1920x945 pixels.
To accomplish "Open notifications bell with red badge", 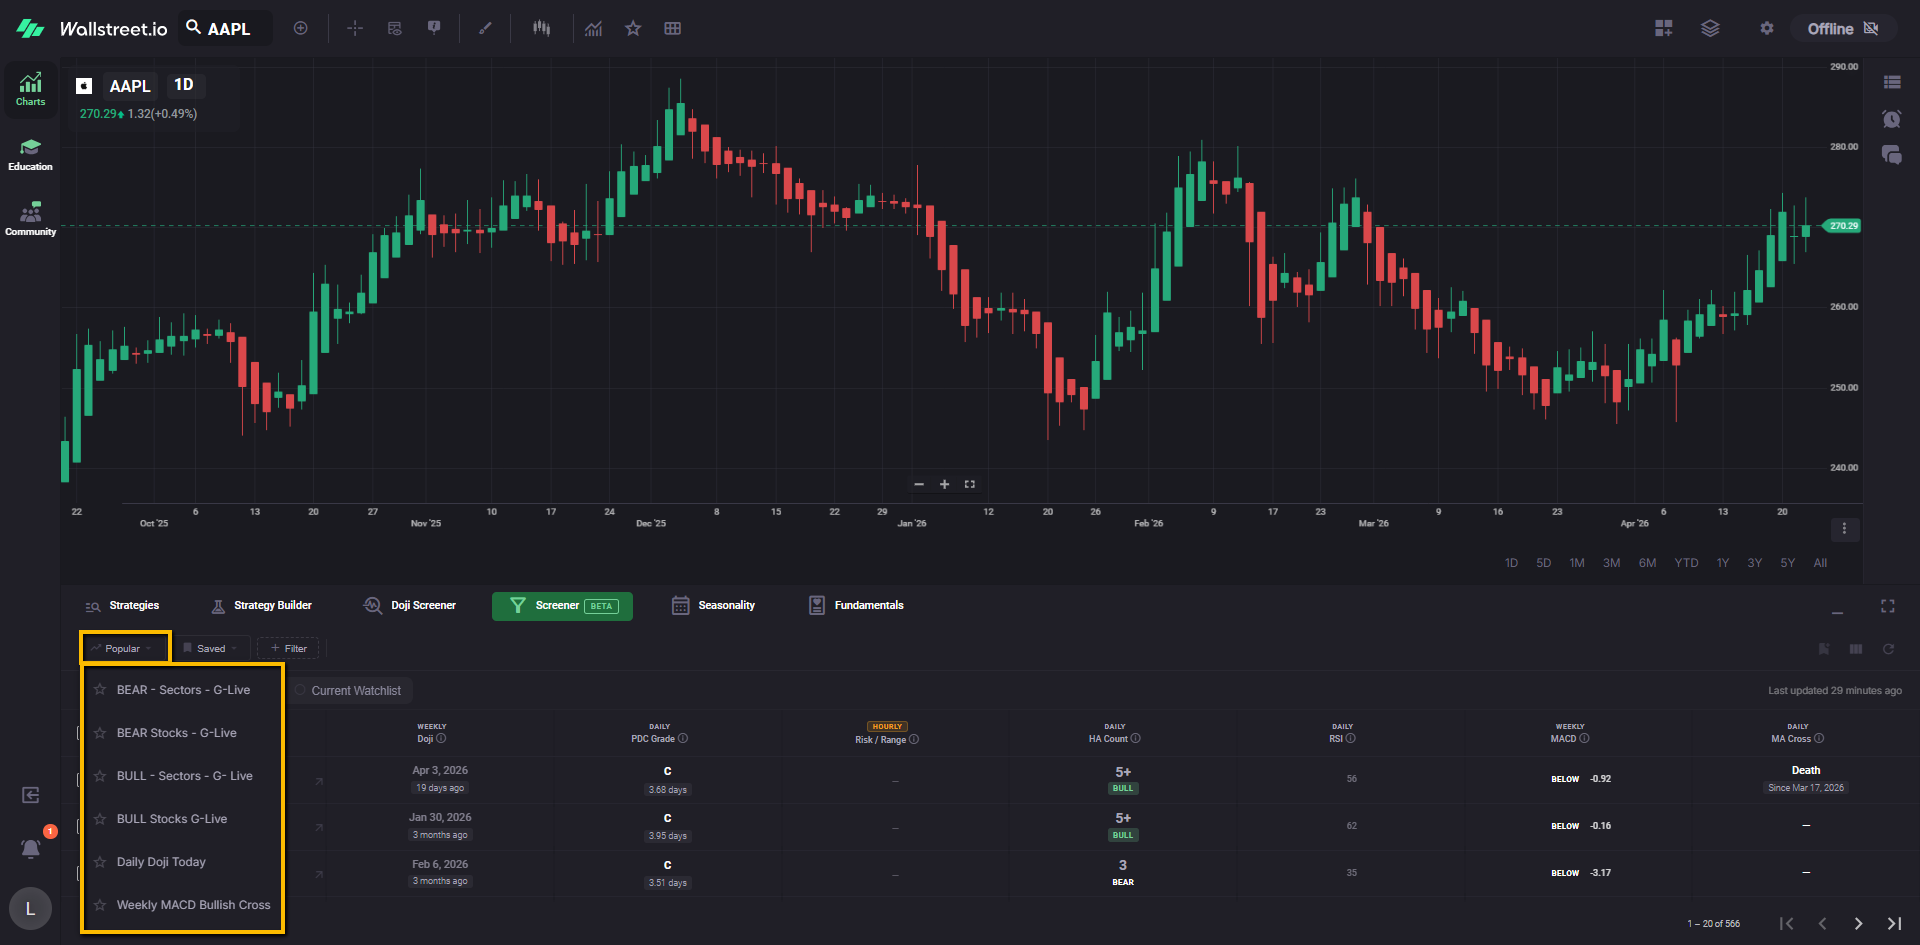I will (x=30, y=848).
